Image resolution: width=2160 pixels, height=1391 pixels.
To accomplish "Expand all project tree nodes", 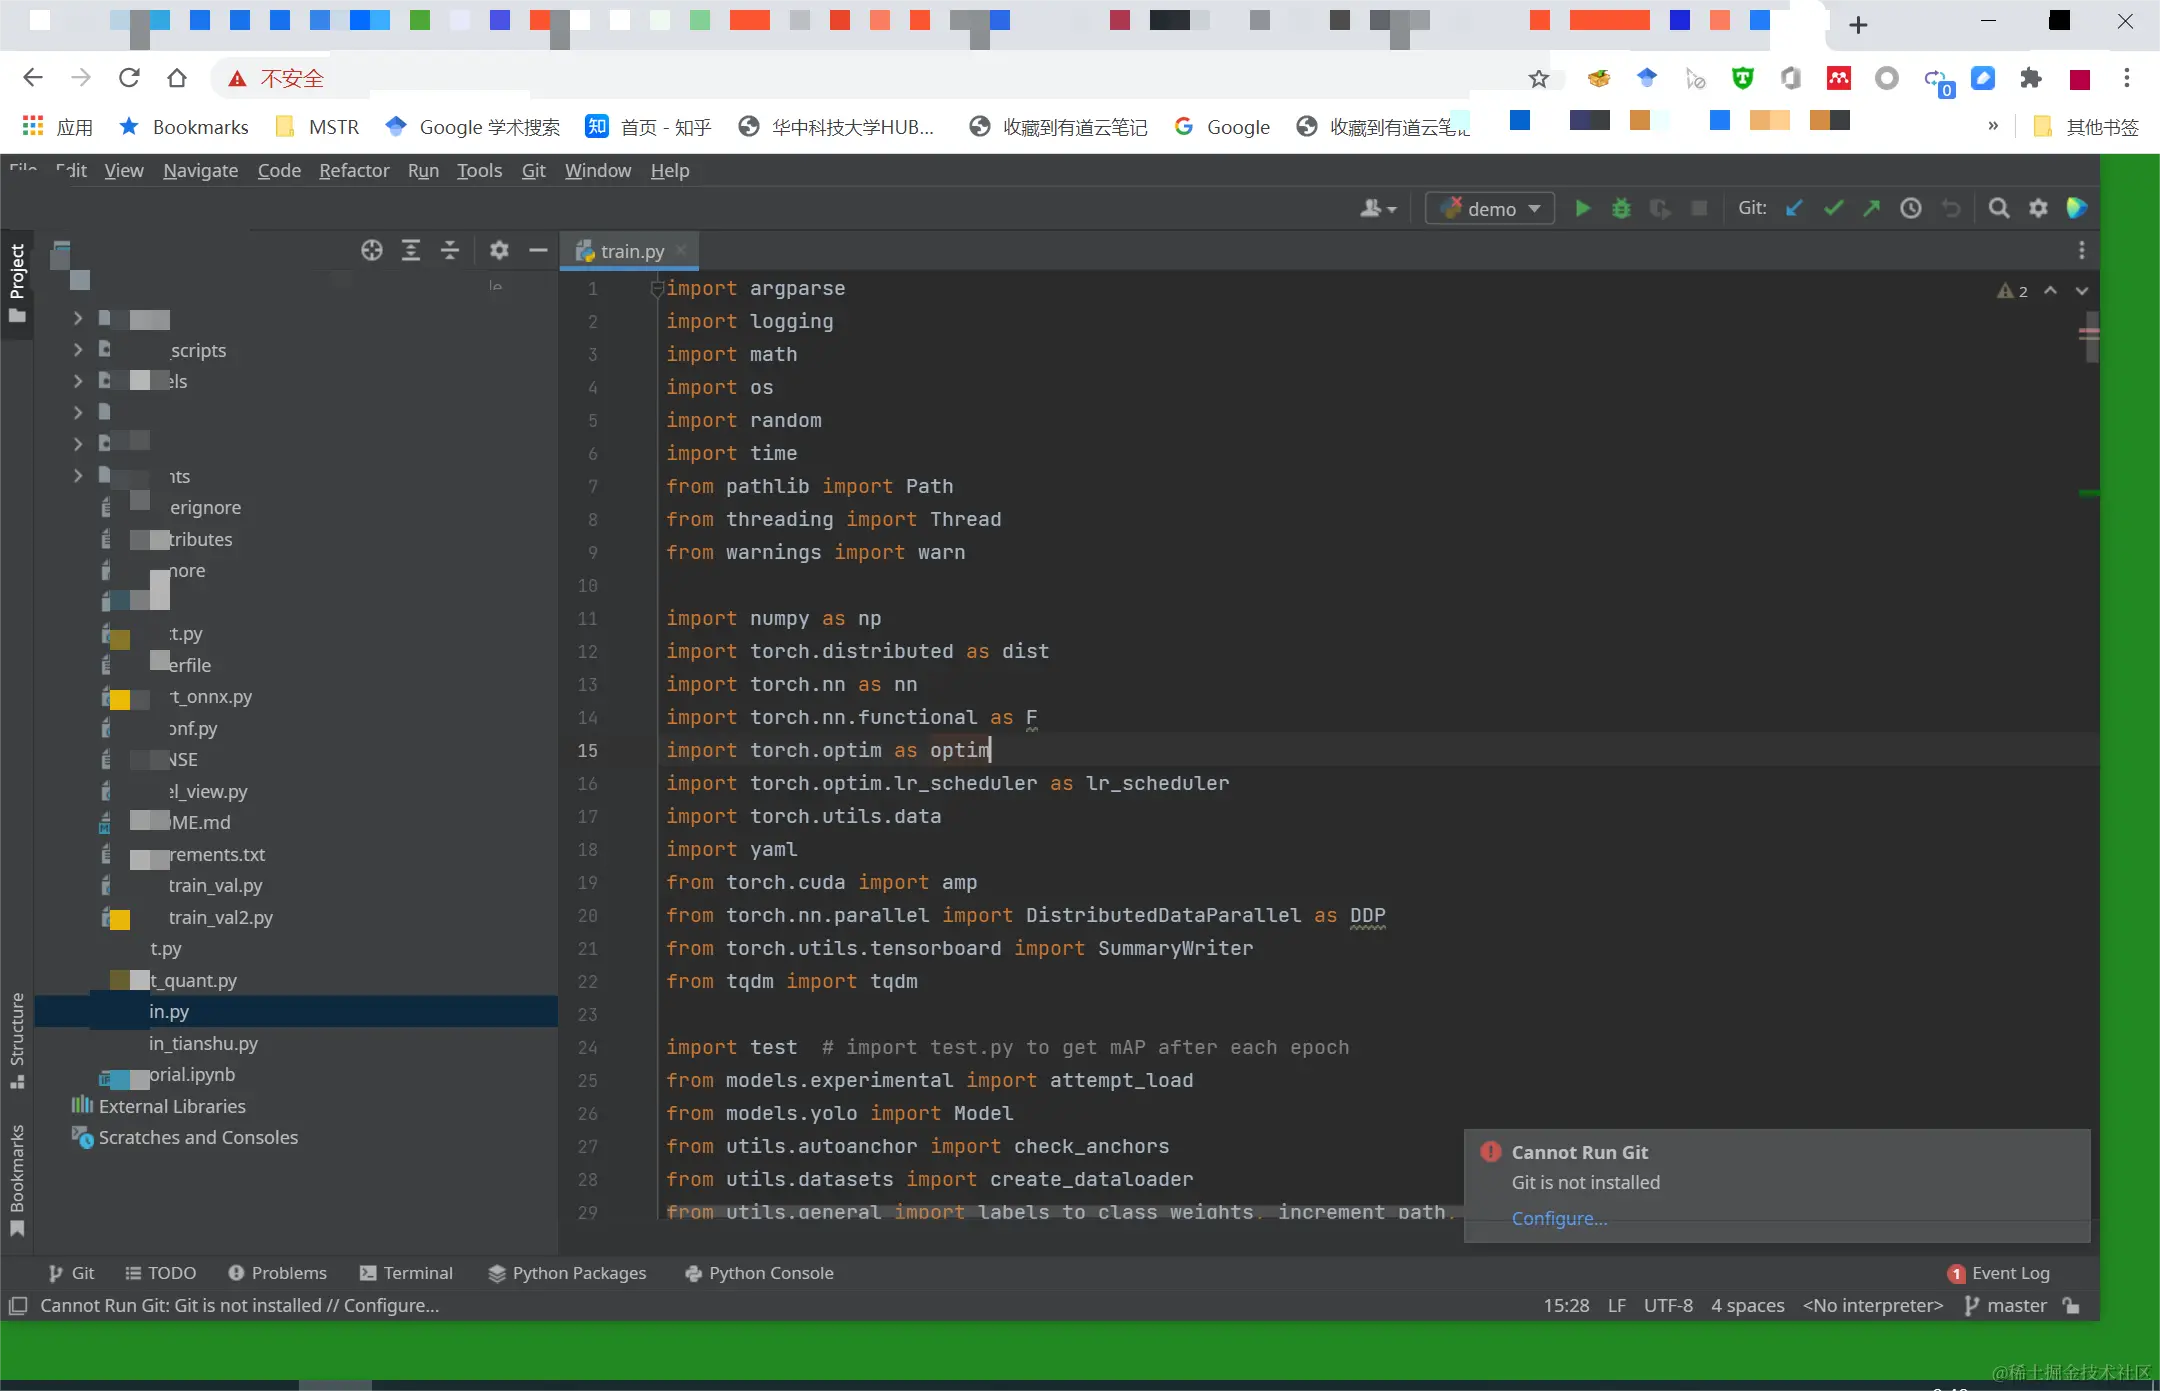I will (x=411, y=250).
